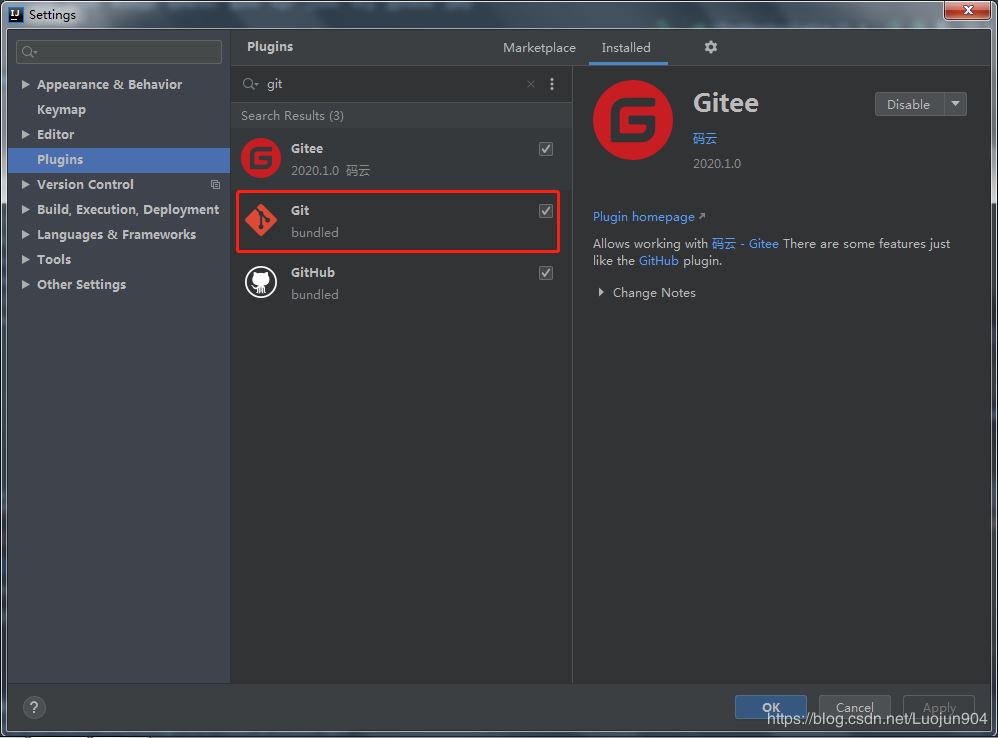Close the Settings dialog window
This screenshot has width=998, height=738.
point(967,11)
